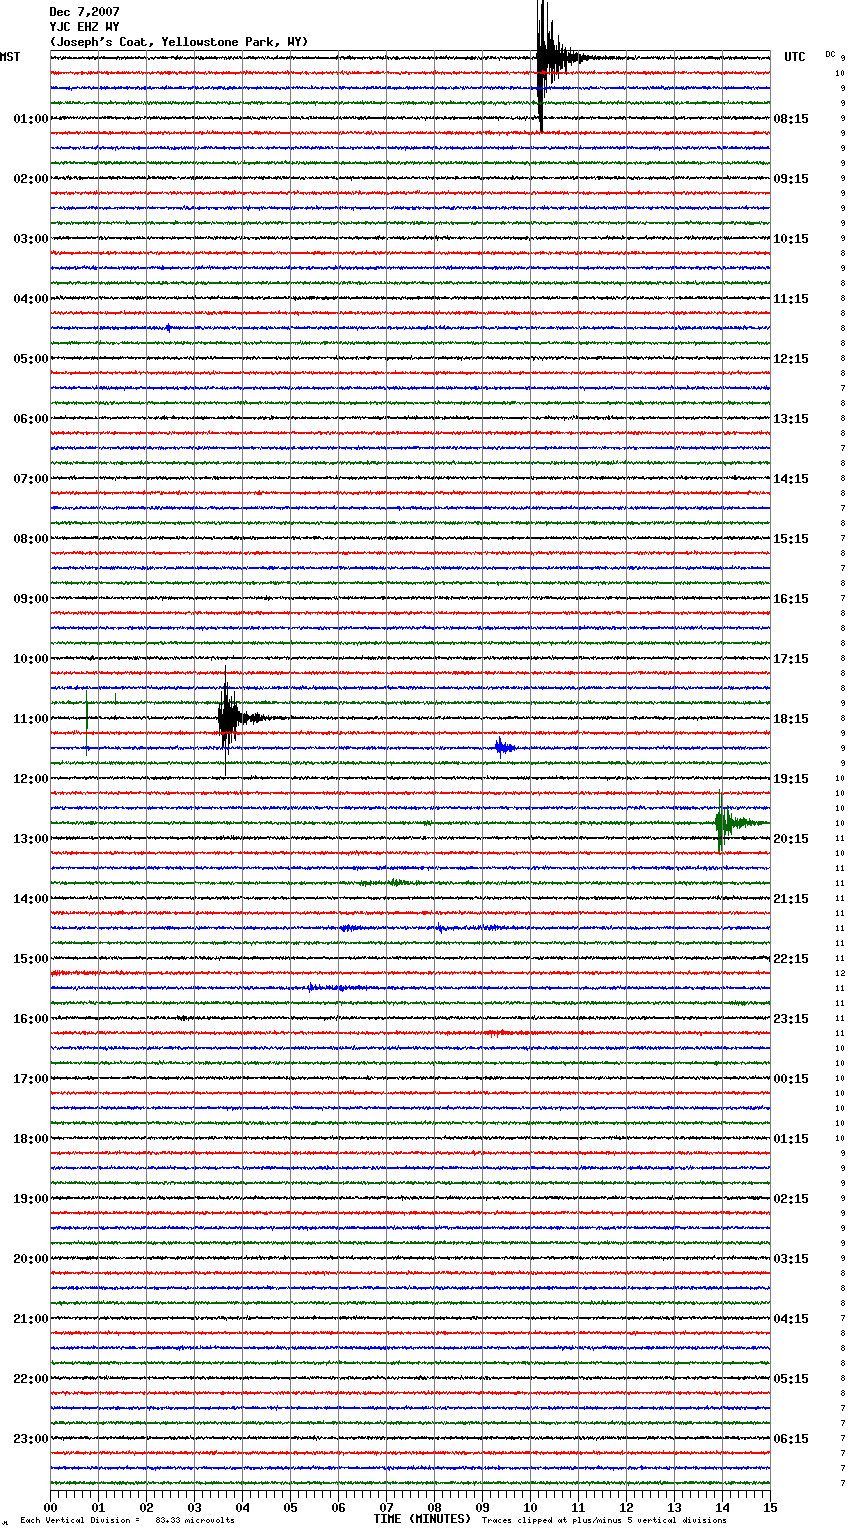The height and width of the screenshot is (1534, 850).
Task: Click the 20:00 MST time label
Action: pyautogui.click(x=31, y=1258)
